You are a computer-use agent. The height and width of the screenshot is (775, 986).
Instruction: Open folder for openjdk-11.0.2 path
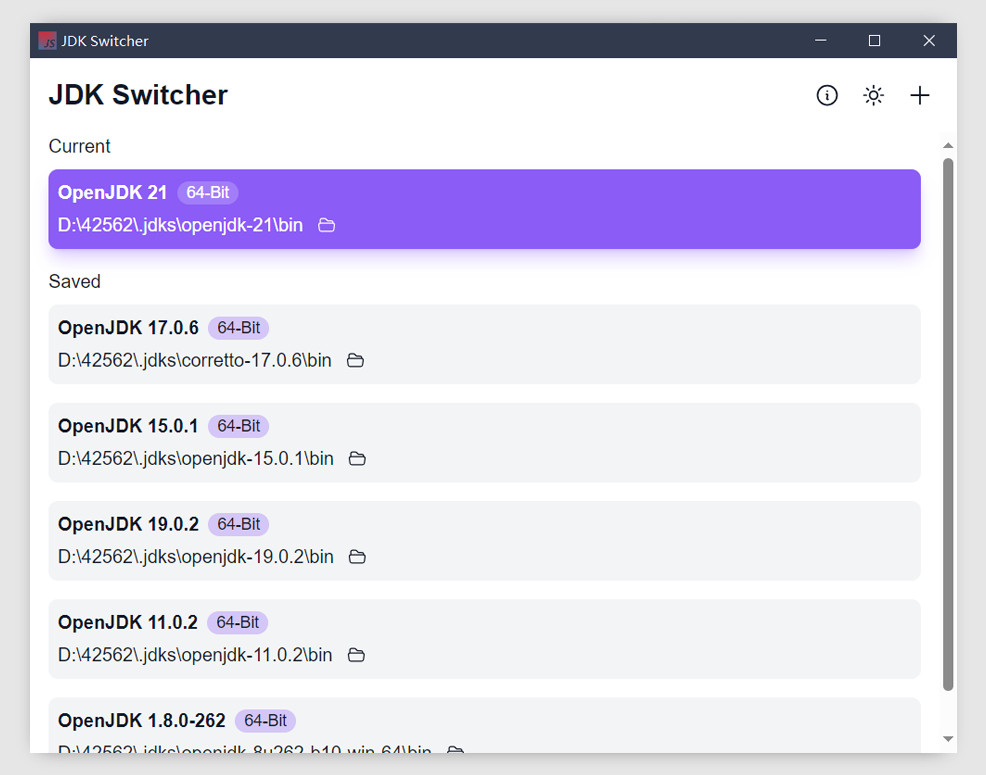356,655
